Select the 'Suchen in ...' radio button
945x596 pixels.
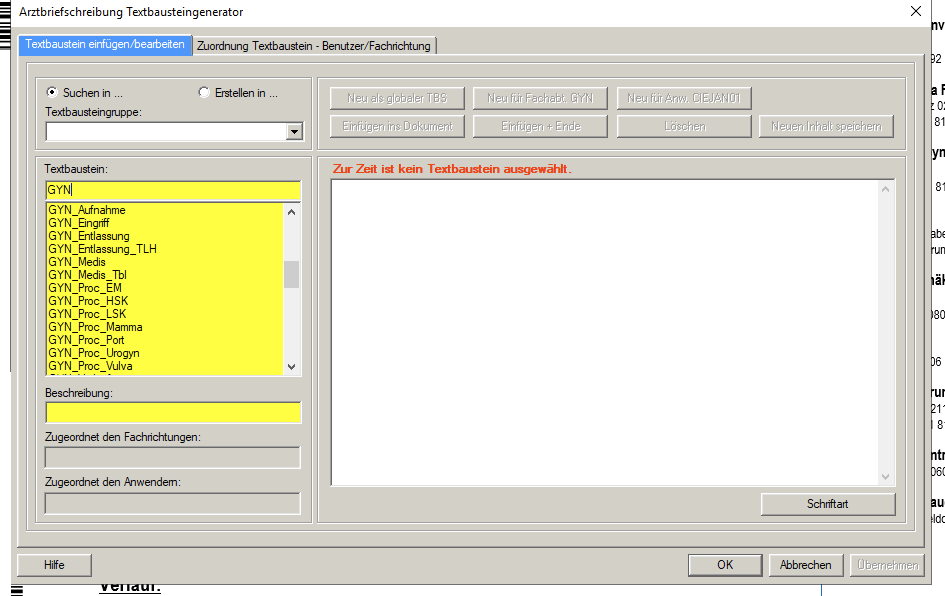coord(52,93)
